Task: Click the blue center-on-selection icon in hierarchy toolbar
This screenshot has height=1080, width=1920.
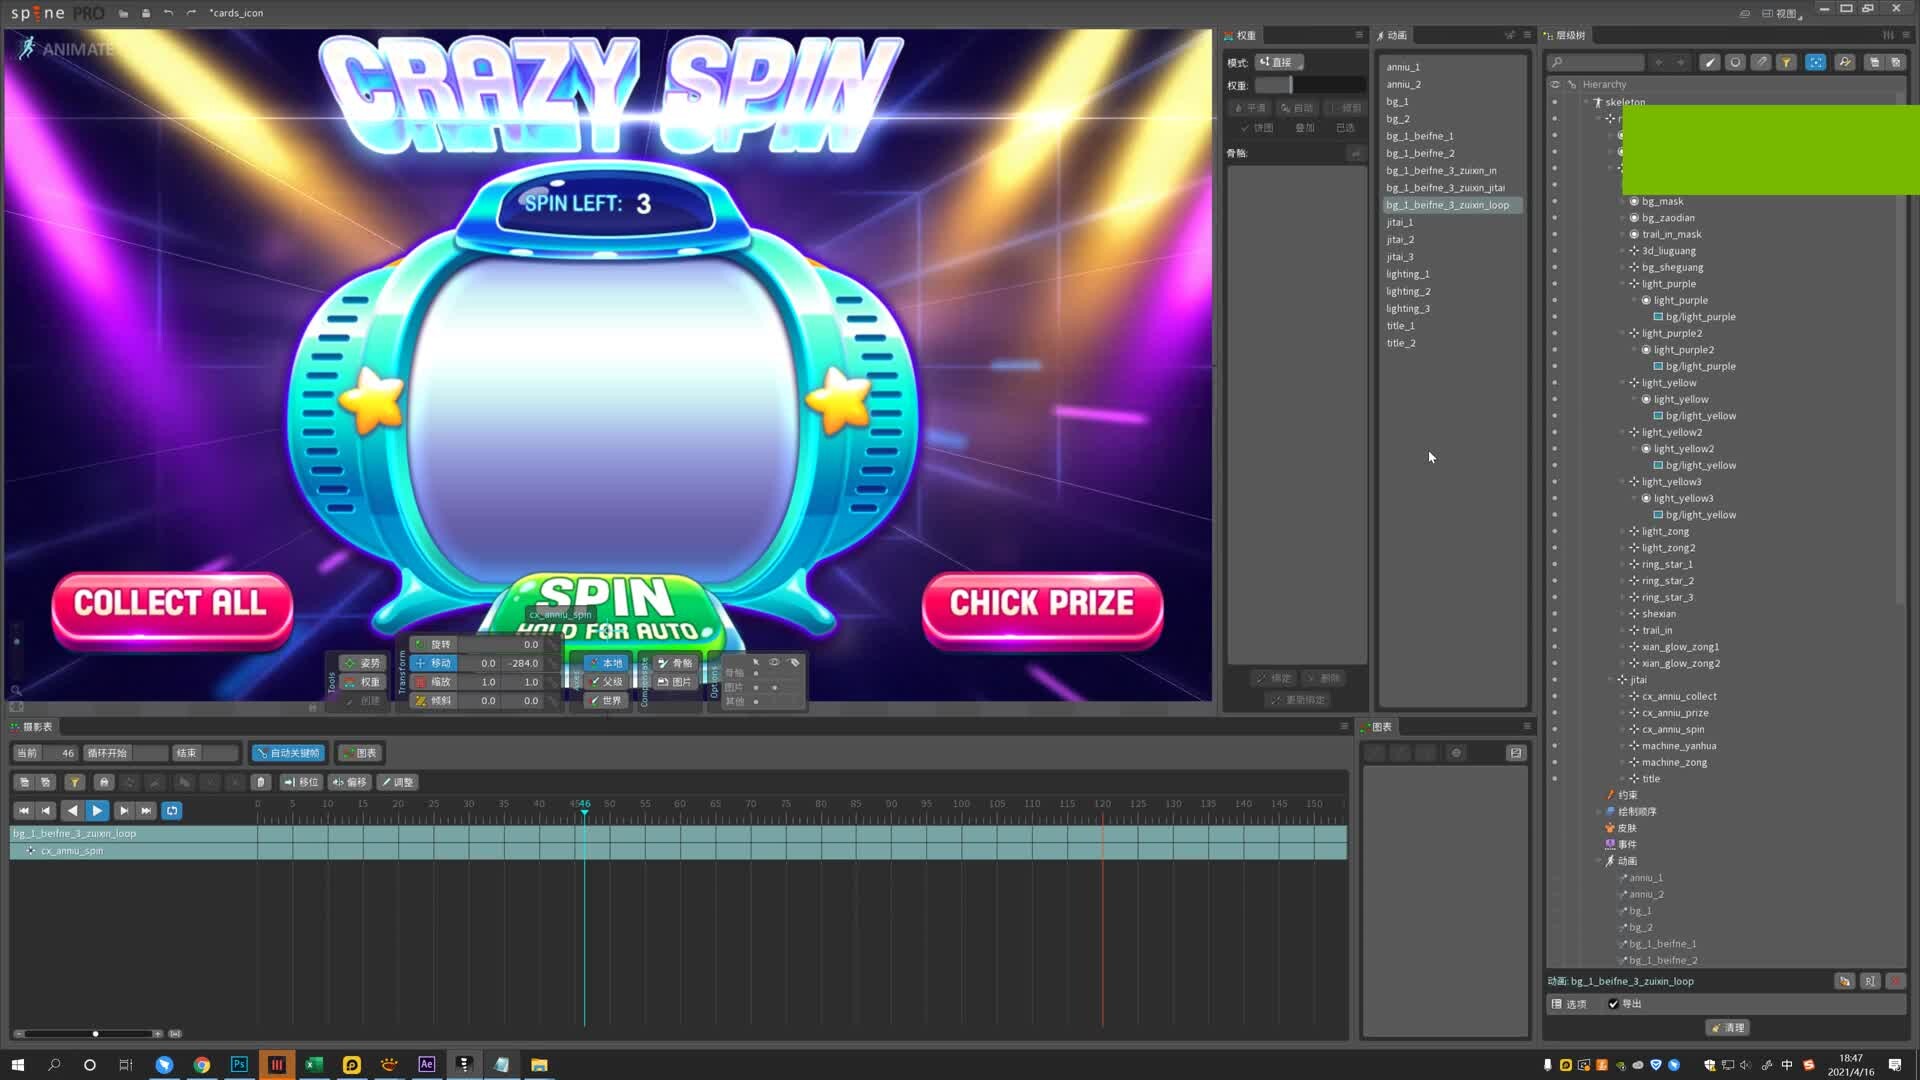Action: coord(1816,62)
